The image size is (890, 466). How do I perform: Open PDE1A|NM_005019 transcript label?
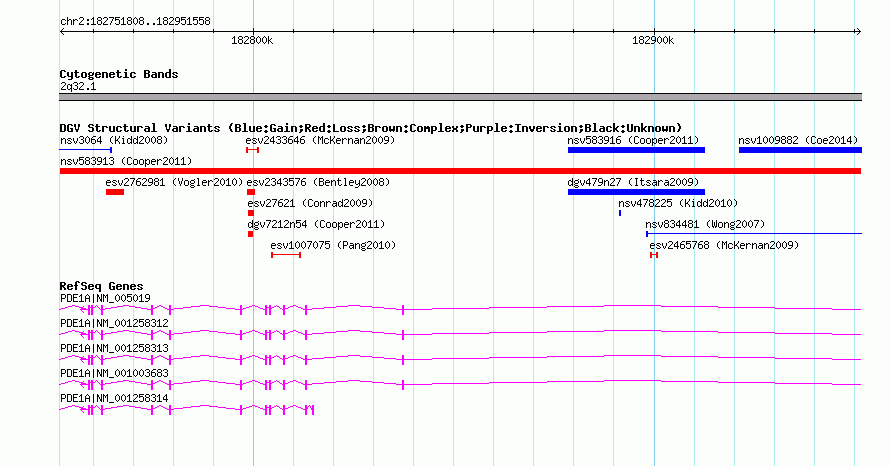pos(105,299)
